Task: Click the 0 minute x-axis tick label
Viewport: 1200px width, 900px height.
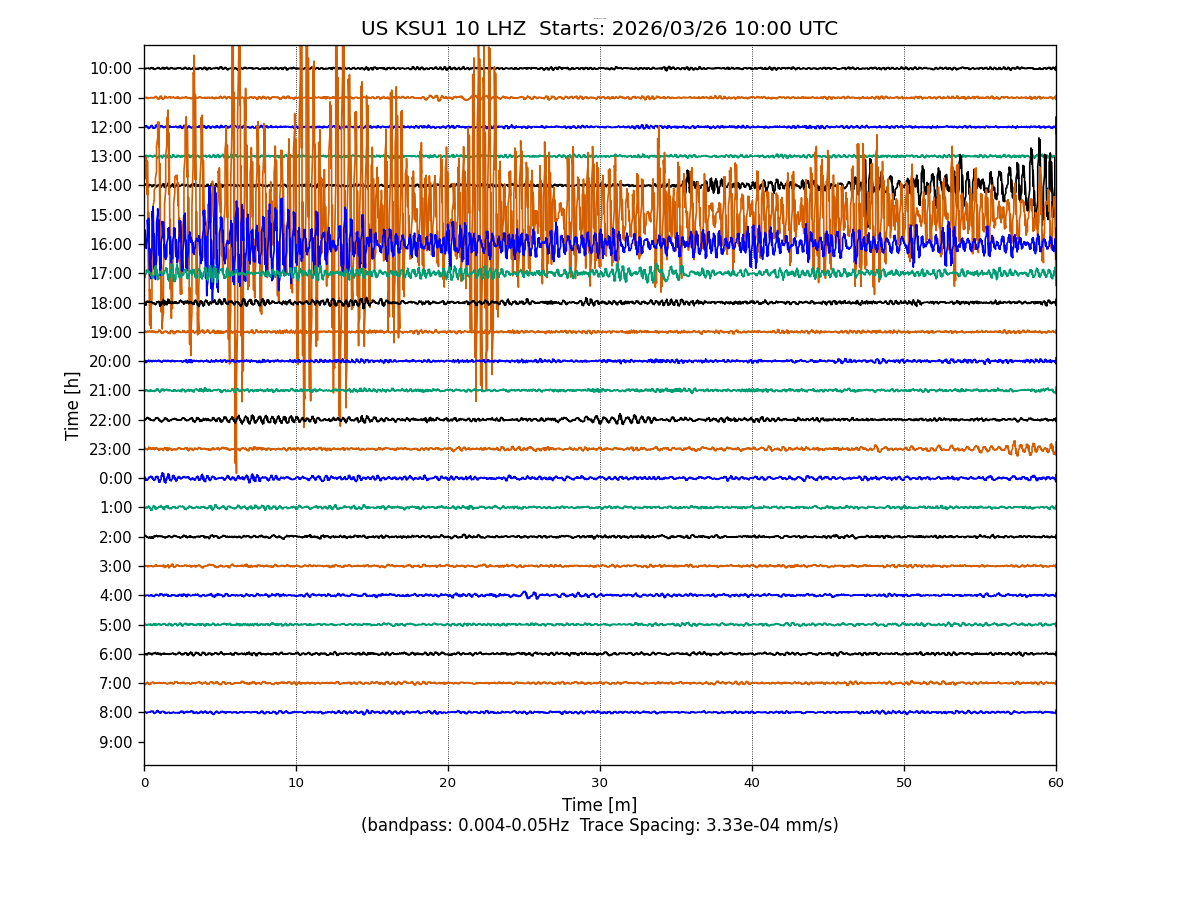Action: coord(144,783)
